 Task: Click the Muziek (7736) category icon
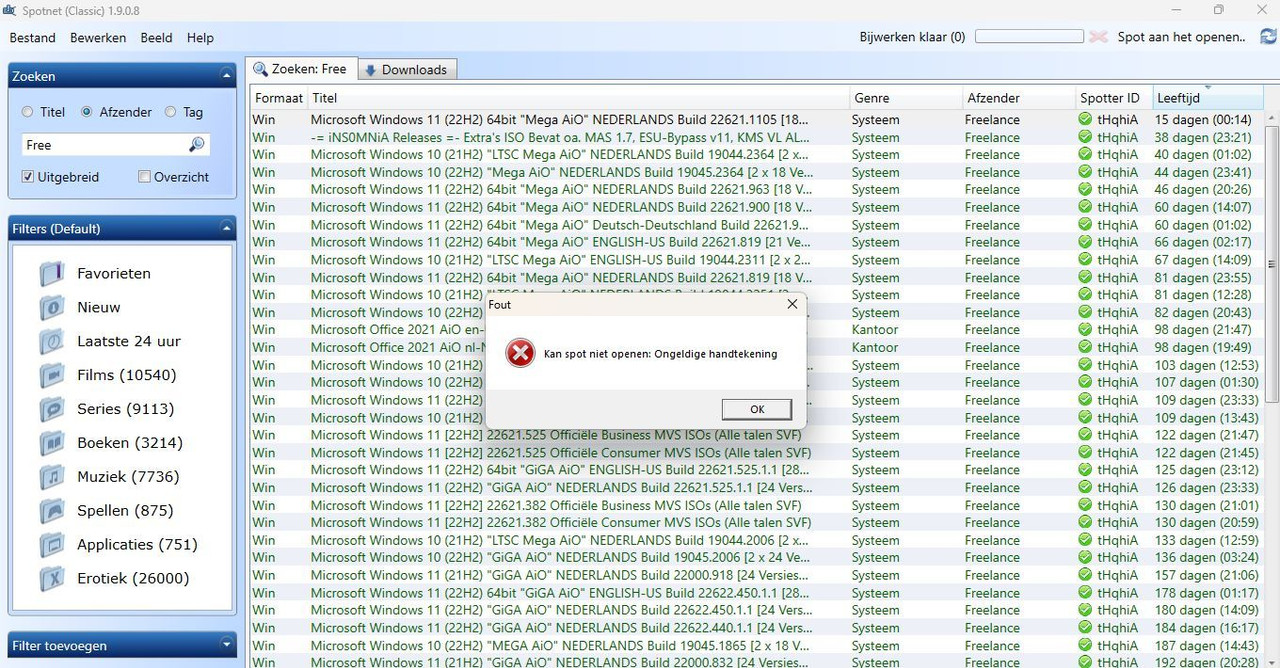coord(51,477)
